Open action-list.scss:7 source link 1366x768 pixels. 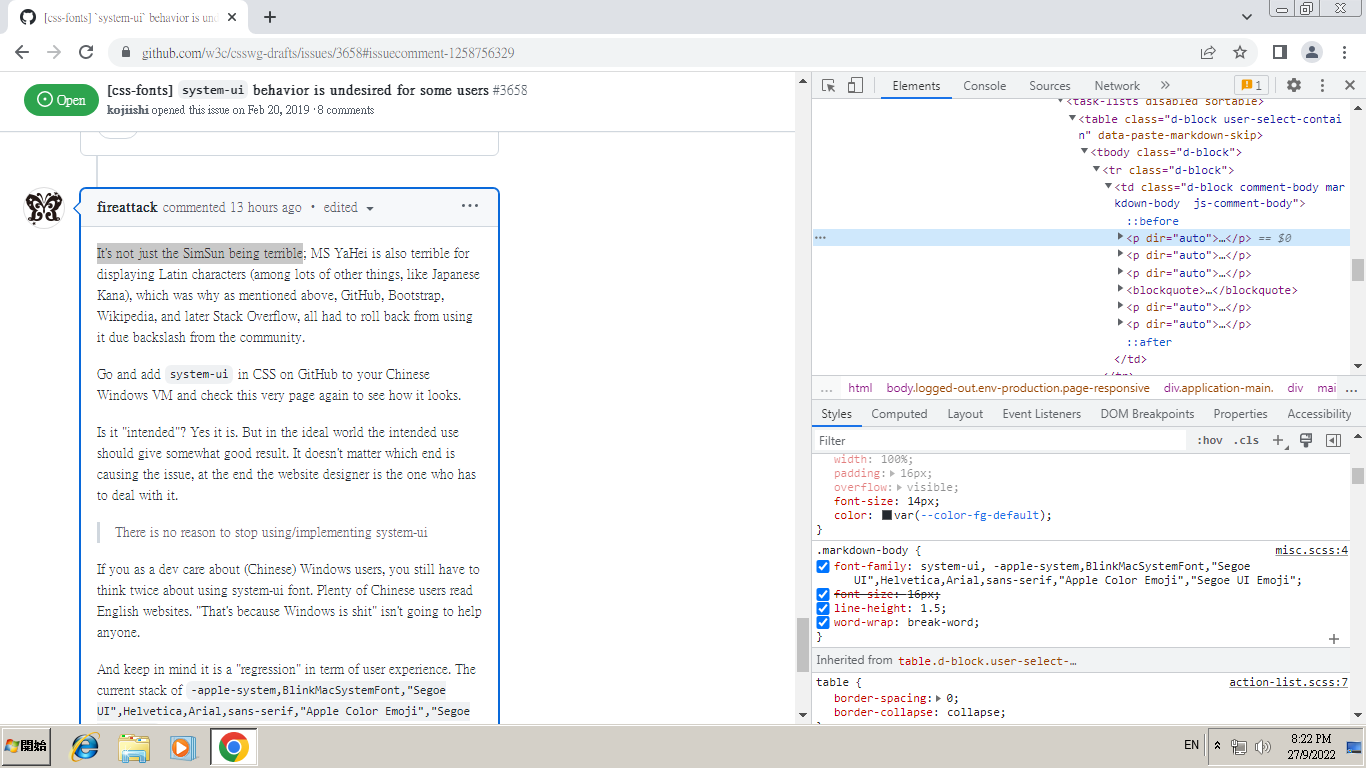(x=1289, y=682)
